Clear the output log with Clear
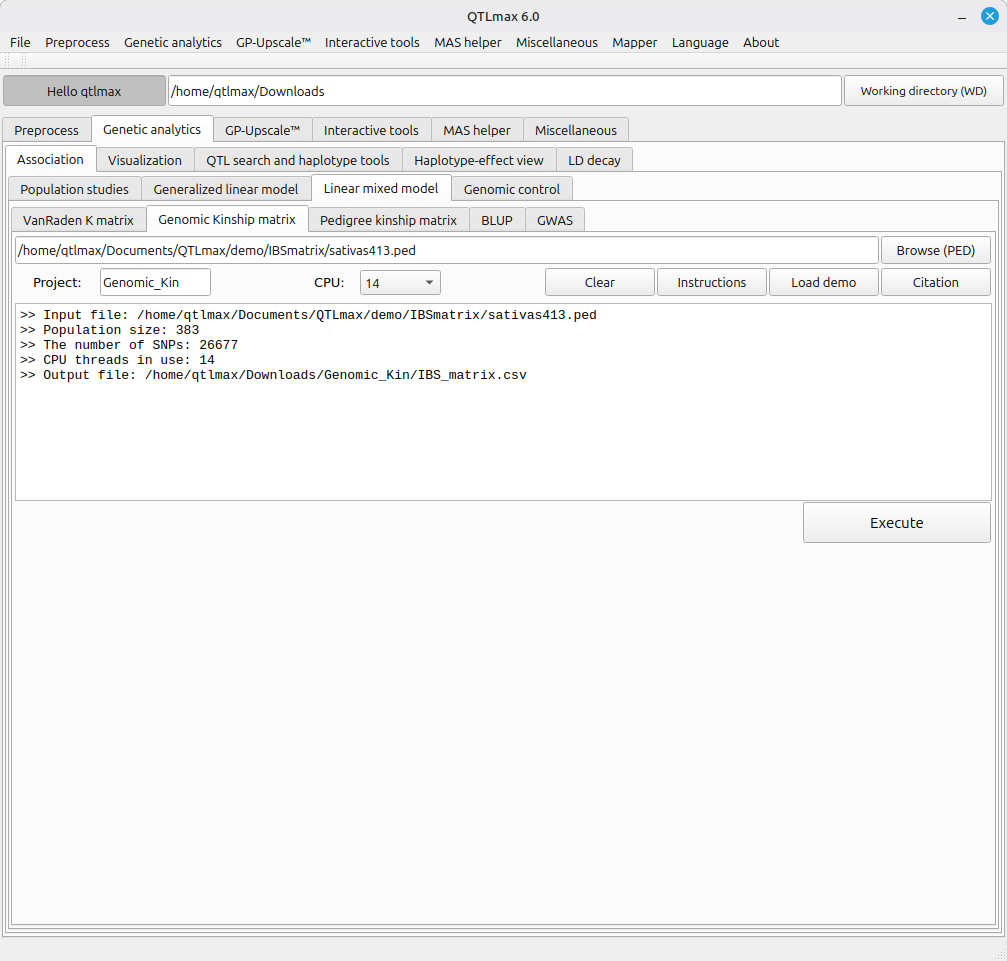Screen dimensions: 1007x961 click(599, 283)
